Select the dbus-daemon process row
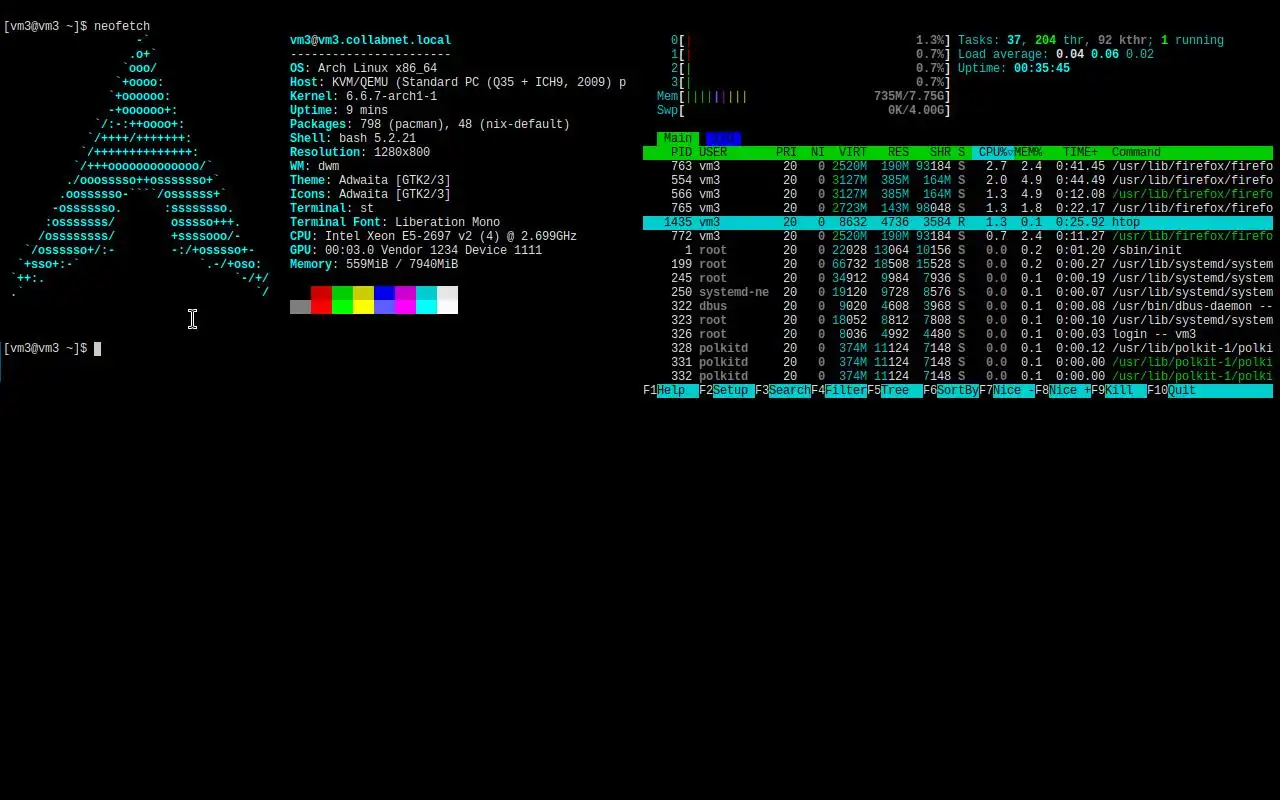Image resolution: width=1280 pixels, height=800 pixels. click(x=958, y=306)
